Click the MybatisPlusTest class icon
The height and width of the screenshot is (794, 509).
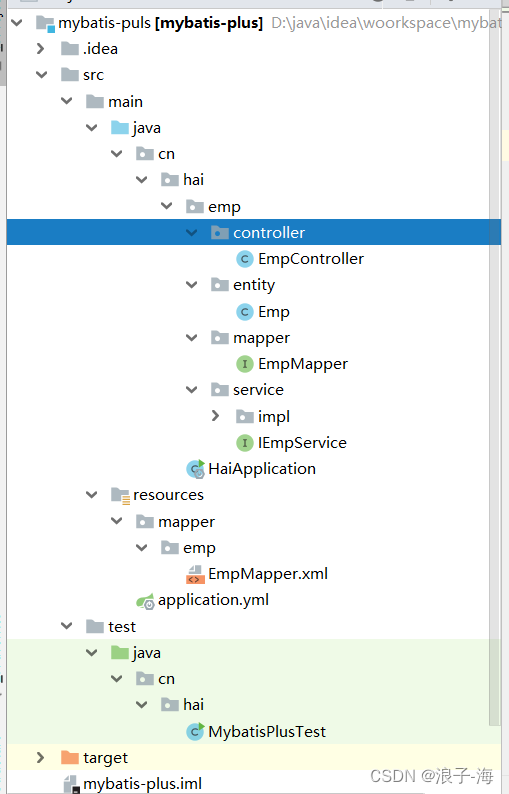click(x=195, y=731)
